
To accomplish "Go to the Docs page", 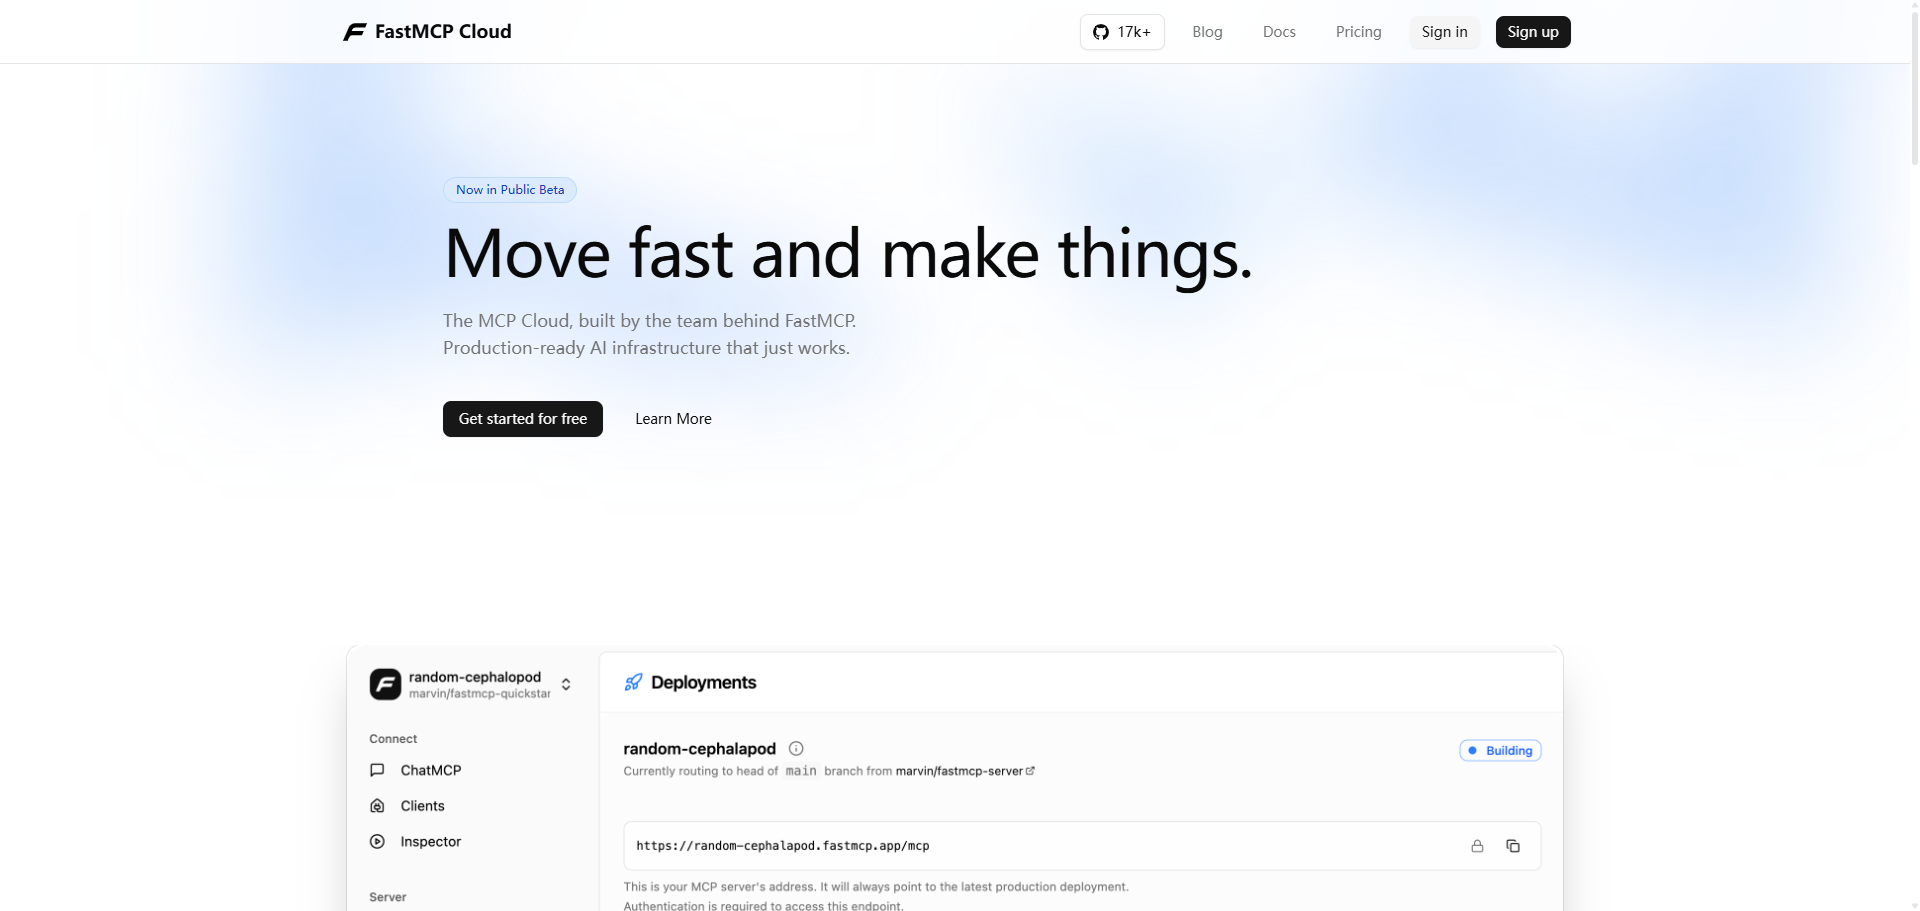I will 1279,32.
